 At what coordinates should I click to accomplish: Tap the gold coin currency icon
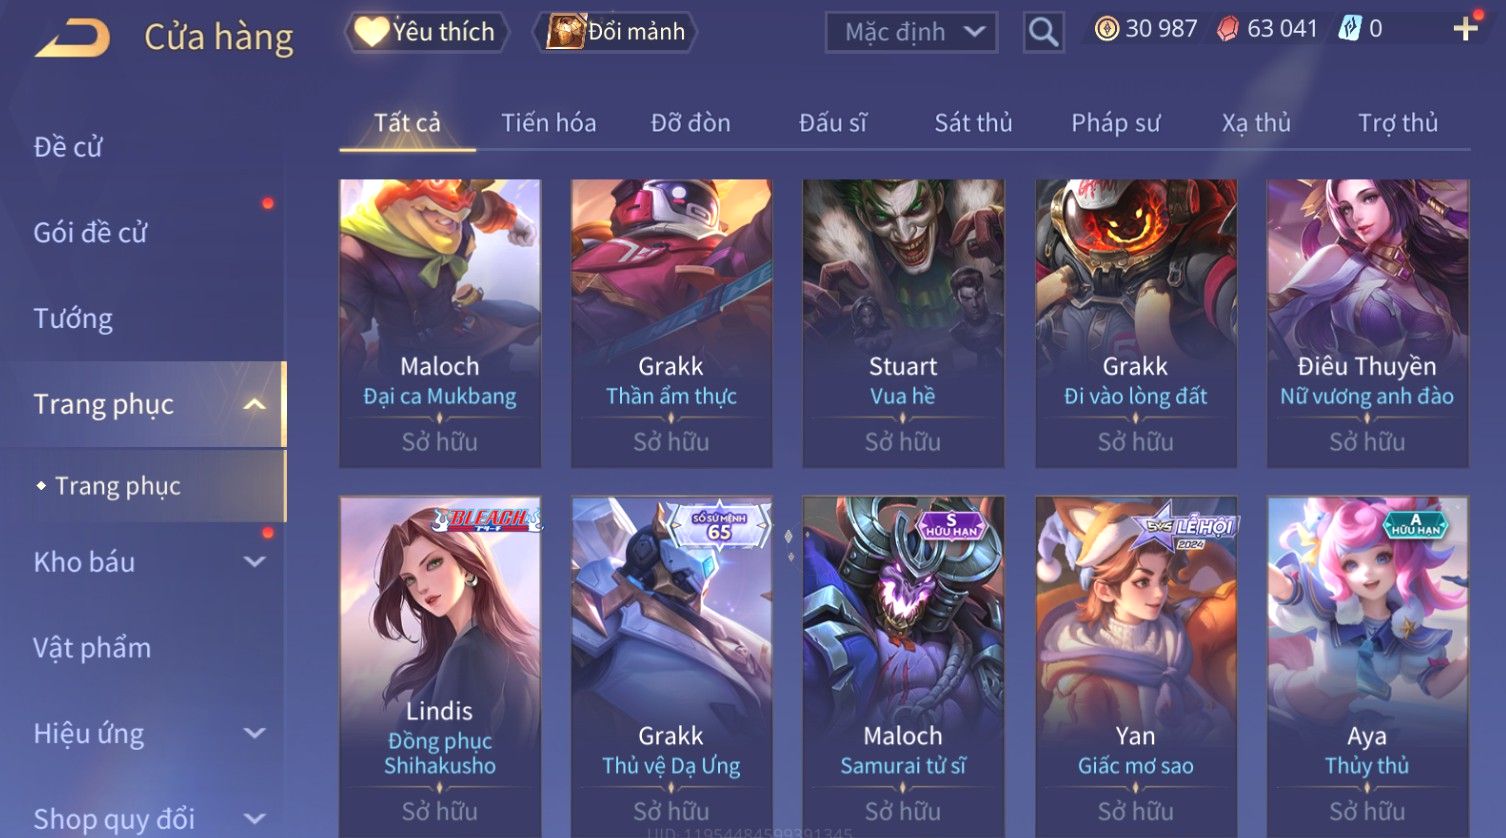(x=1106, y=29)
